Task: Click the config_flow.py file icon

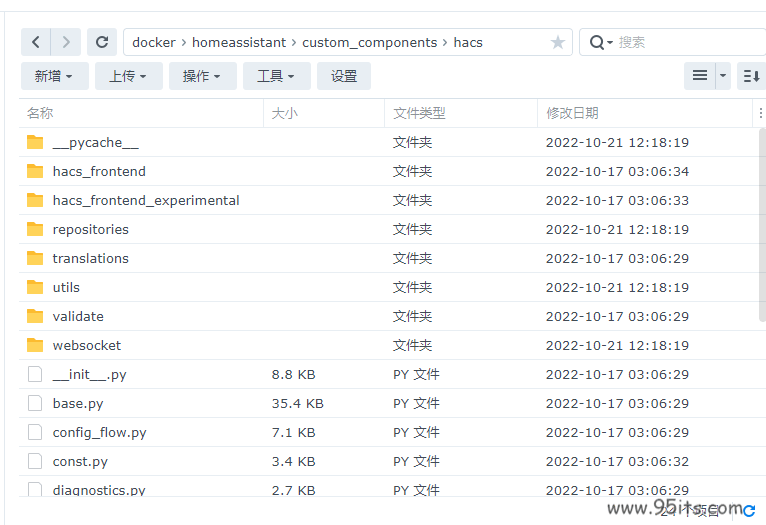Action: pos(35,432)
